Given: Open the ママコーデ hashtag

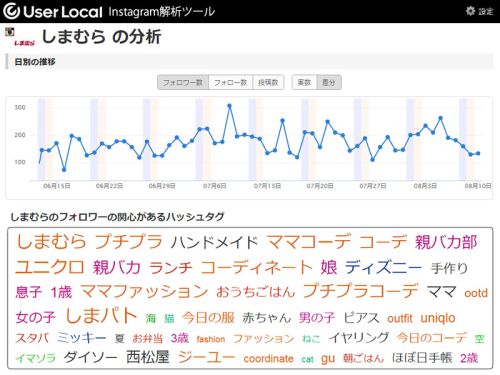Looking at the screenshot, I should click(309, 241).
